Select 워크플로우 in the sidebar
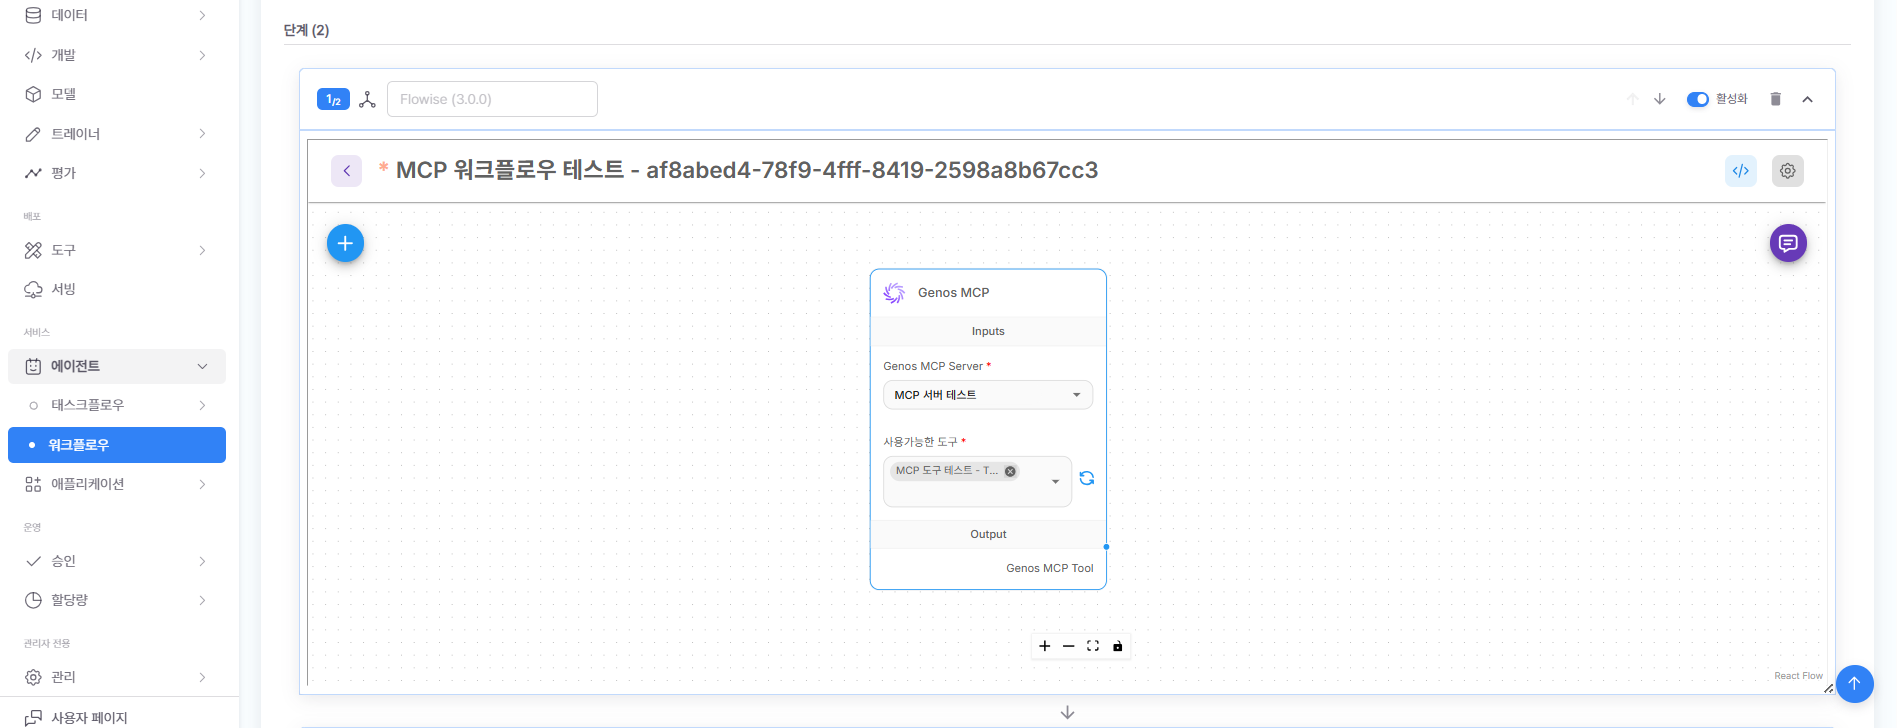 point(117,445)
